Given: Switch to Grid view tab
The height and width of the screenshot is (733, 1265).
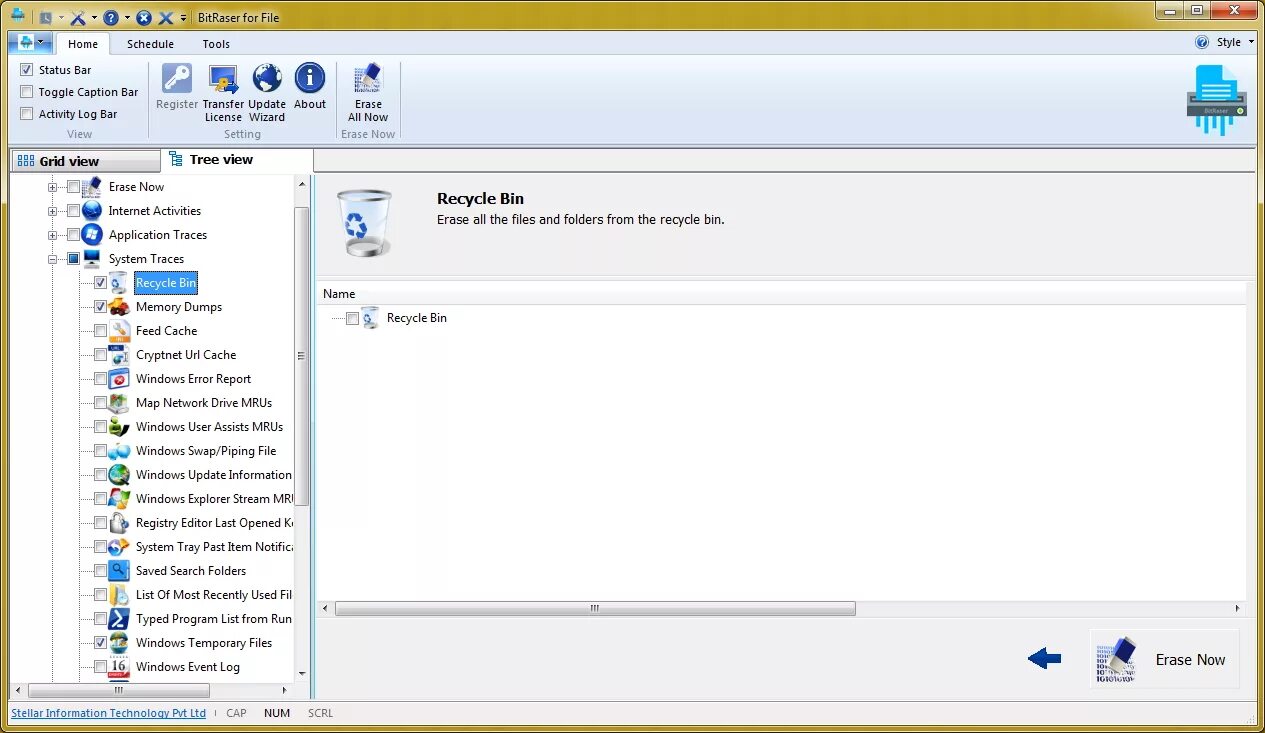Looking at the screenshot, I should click(85, 161).
